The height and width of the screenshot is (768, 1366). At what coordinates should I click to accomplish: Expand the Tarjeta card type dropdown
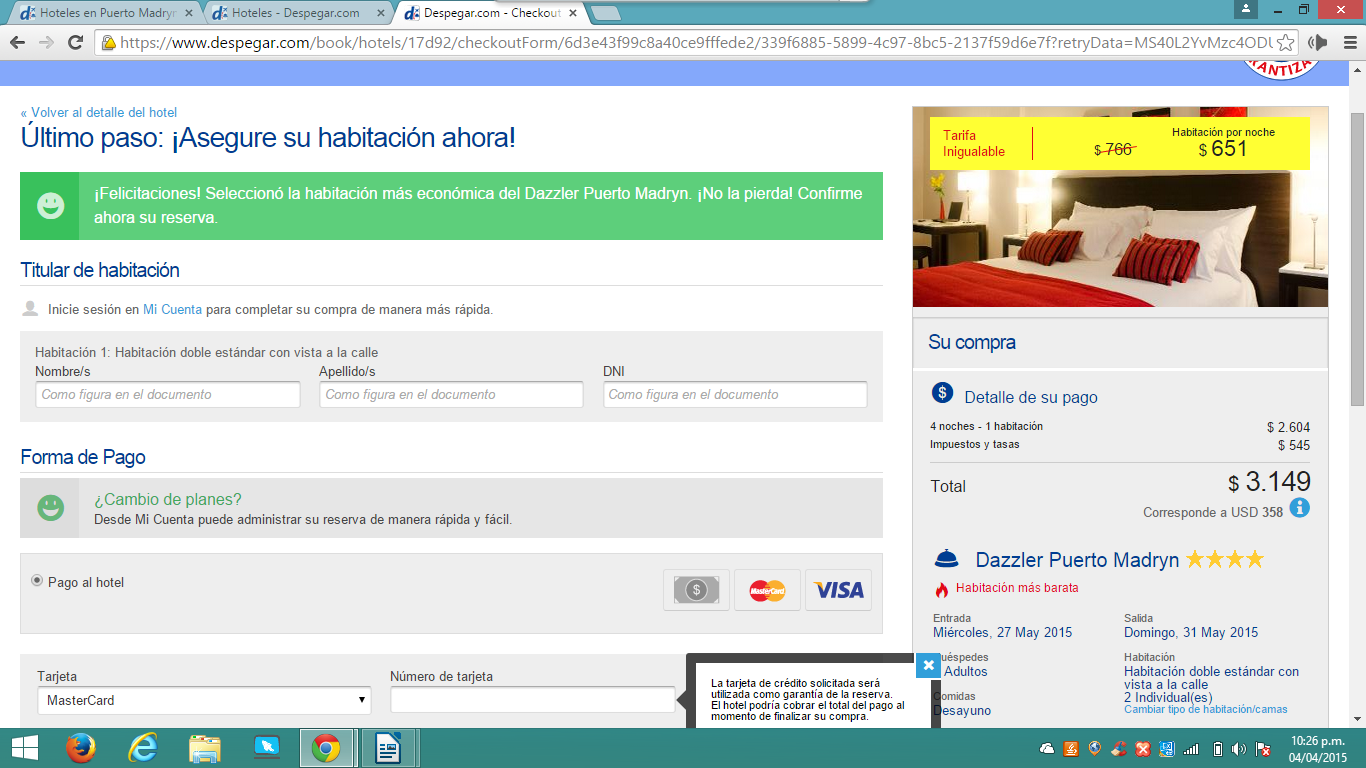(x=204, y=700)
